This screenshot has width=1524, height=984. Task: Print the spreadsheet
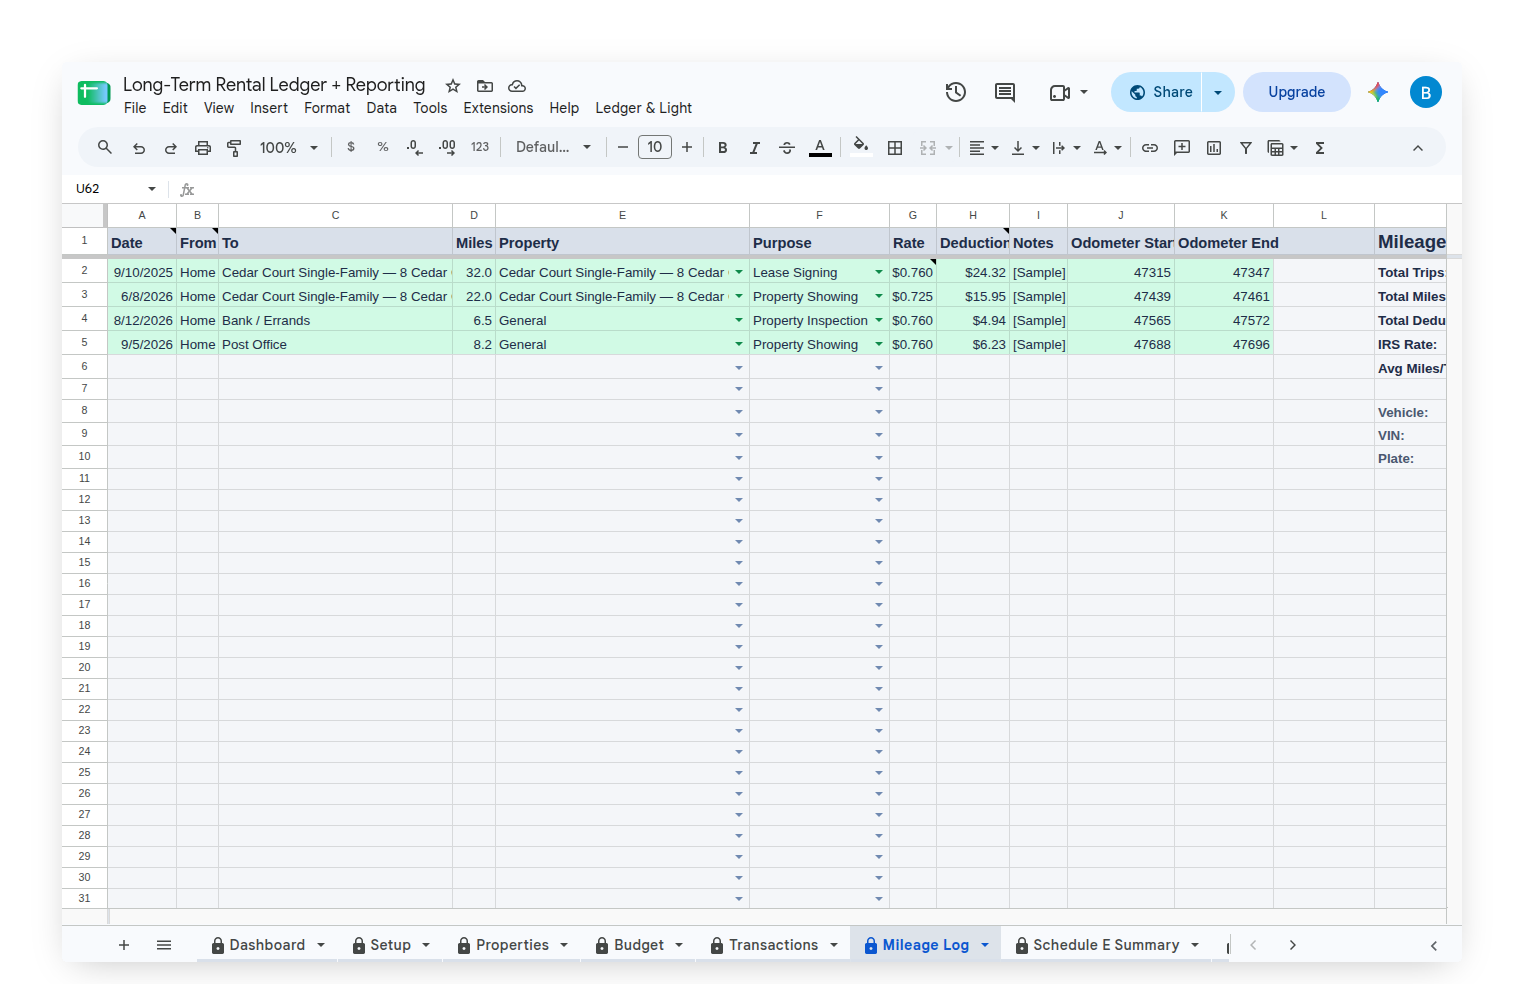[203, 148]
